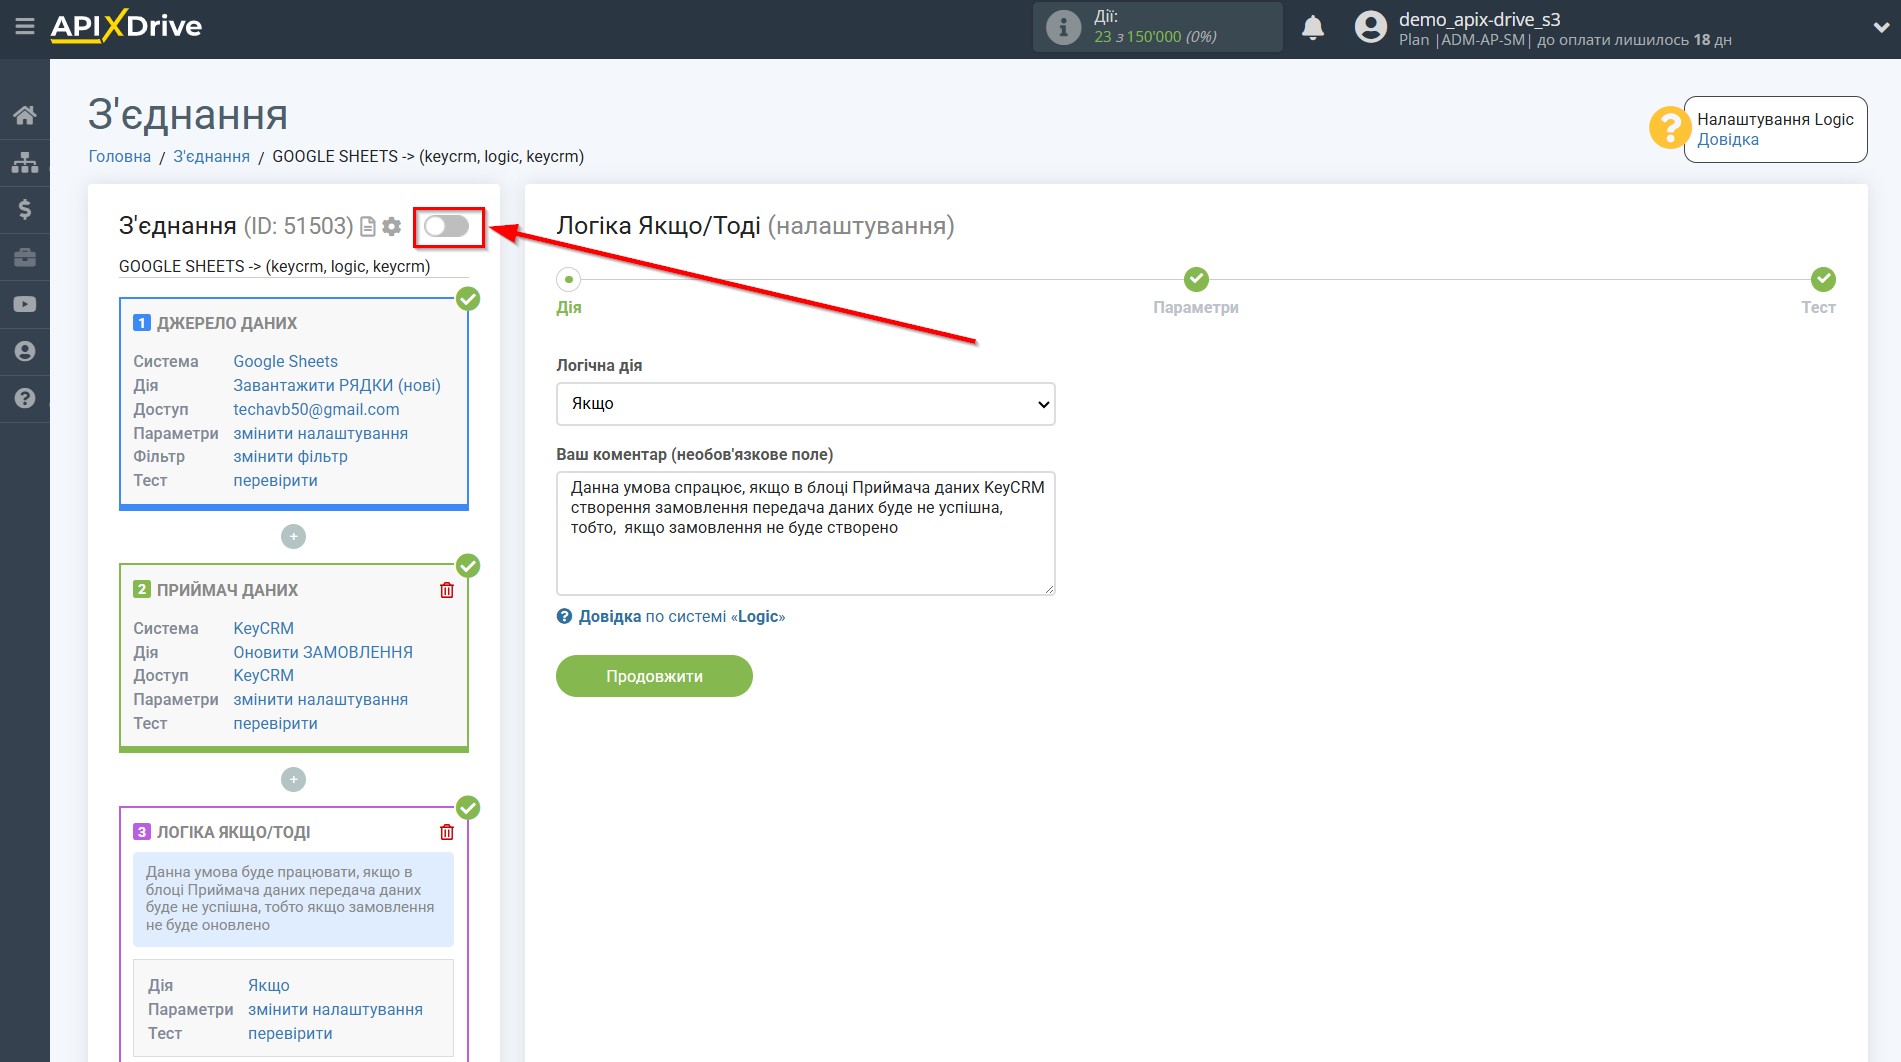Screen dimensions: 1901x1062
Task: Click змінити фільтр link
Action: [x=290, y=456]
